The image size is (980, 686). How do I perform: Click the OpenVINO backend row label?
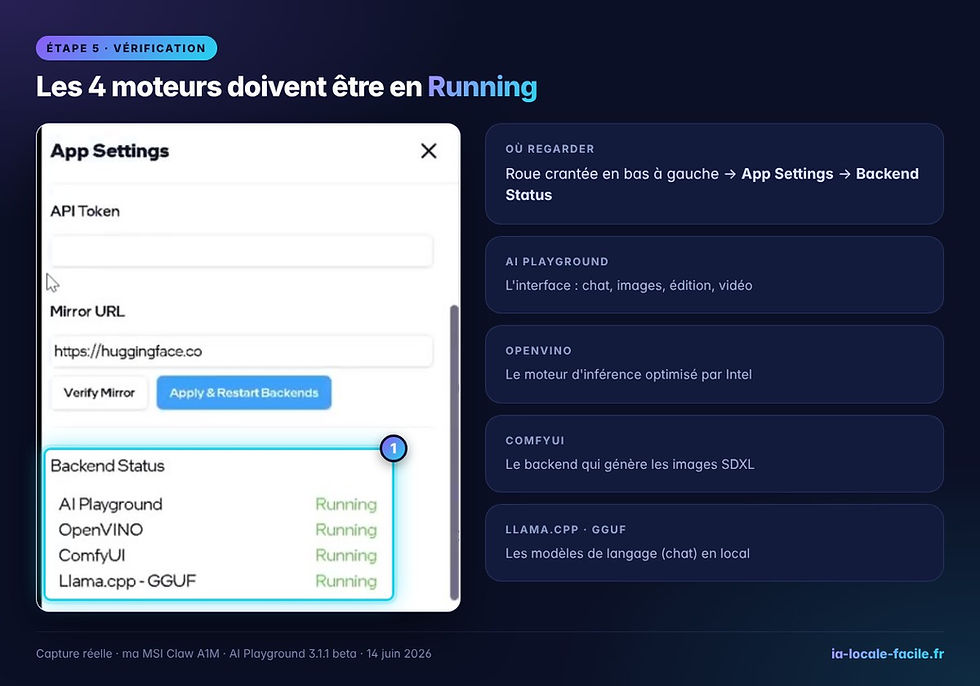(101, 530)
